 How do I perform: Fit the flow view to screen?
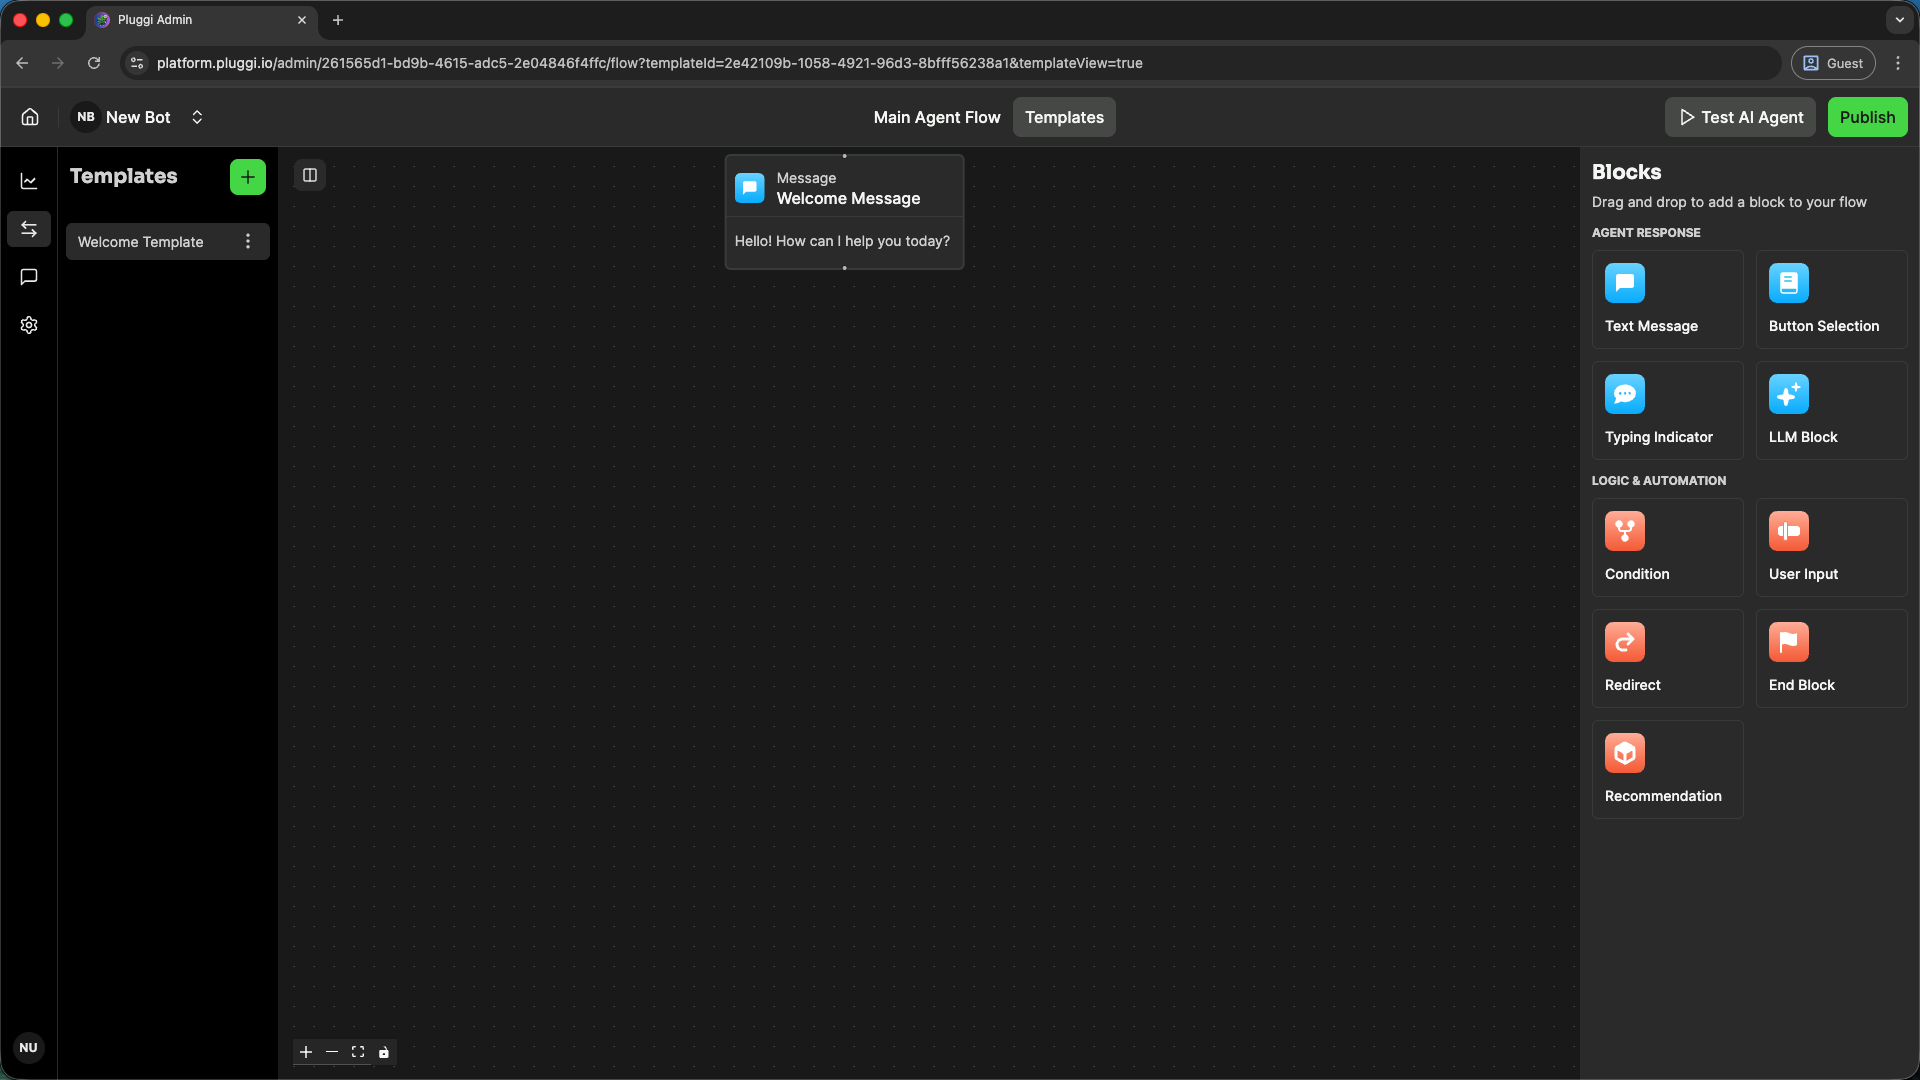point(358,1052)
